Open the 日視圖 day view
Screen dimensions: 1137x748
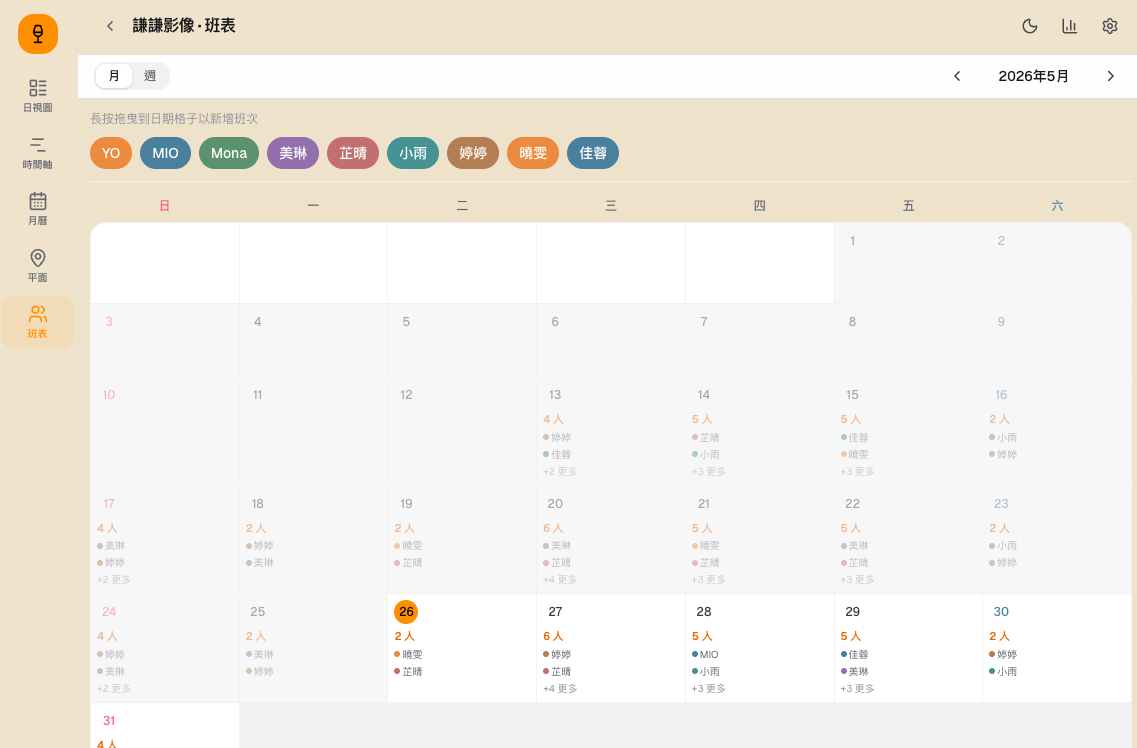[38, 96]
